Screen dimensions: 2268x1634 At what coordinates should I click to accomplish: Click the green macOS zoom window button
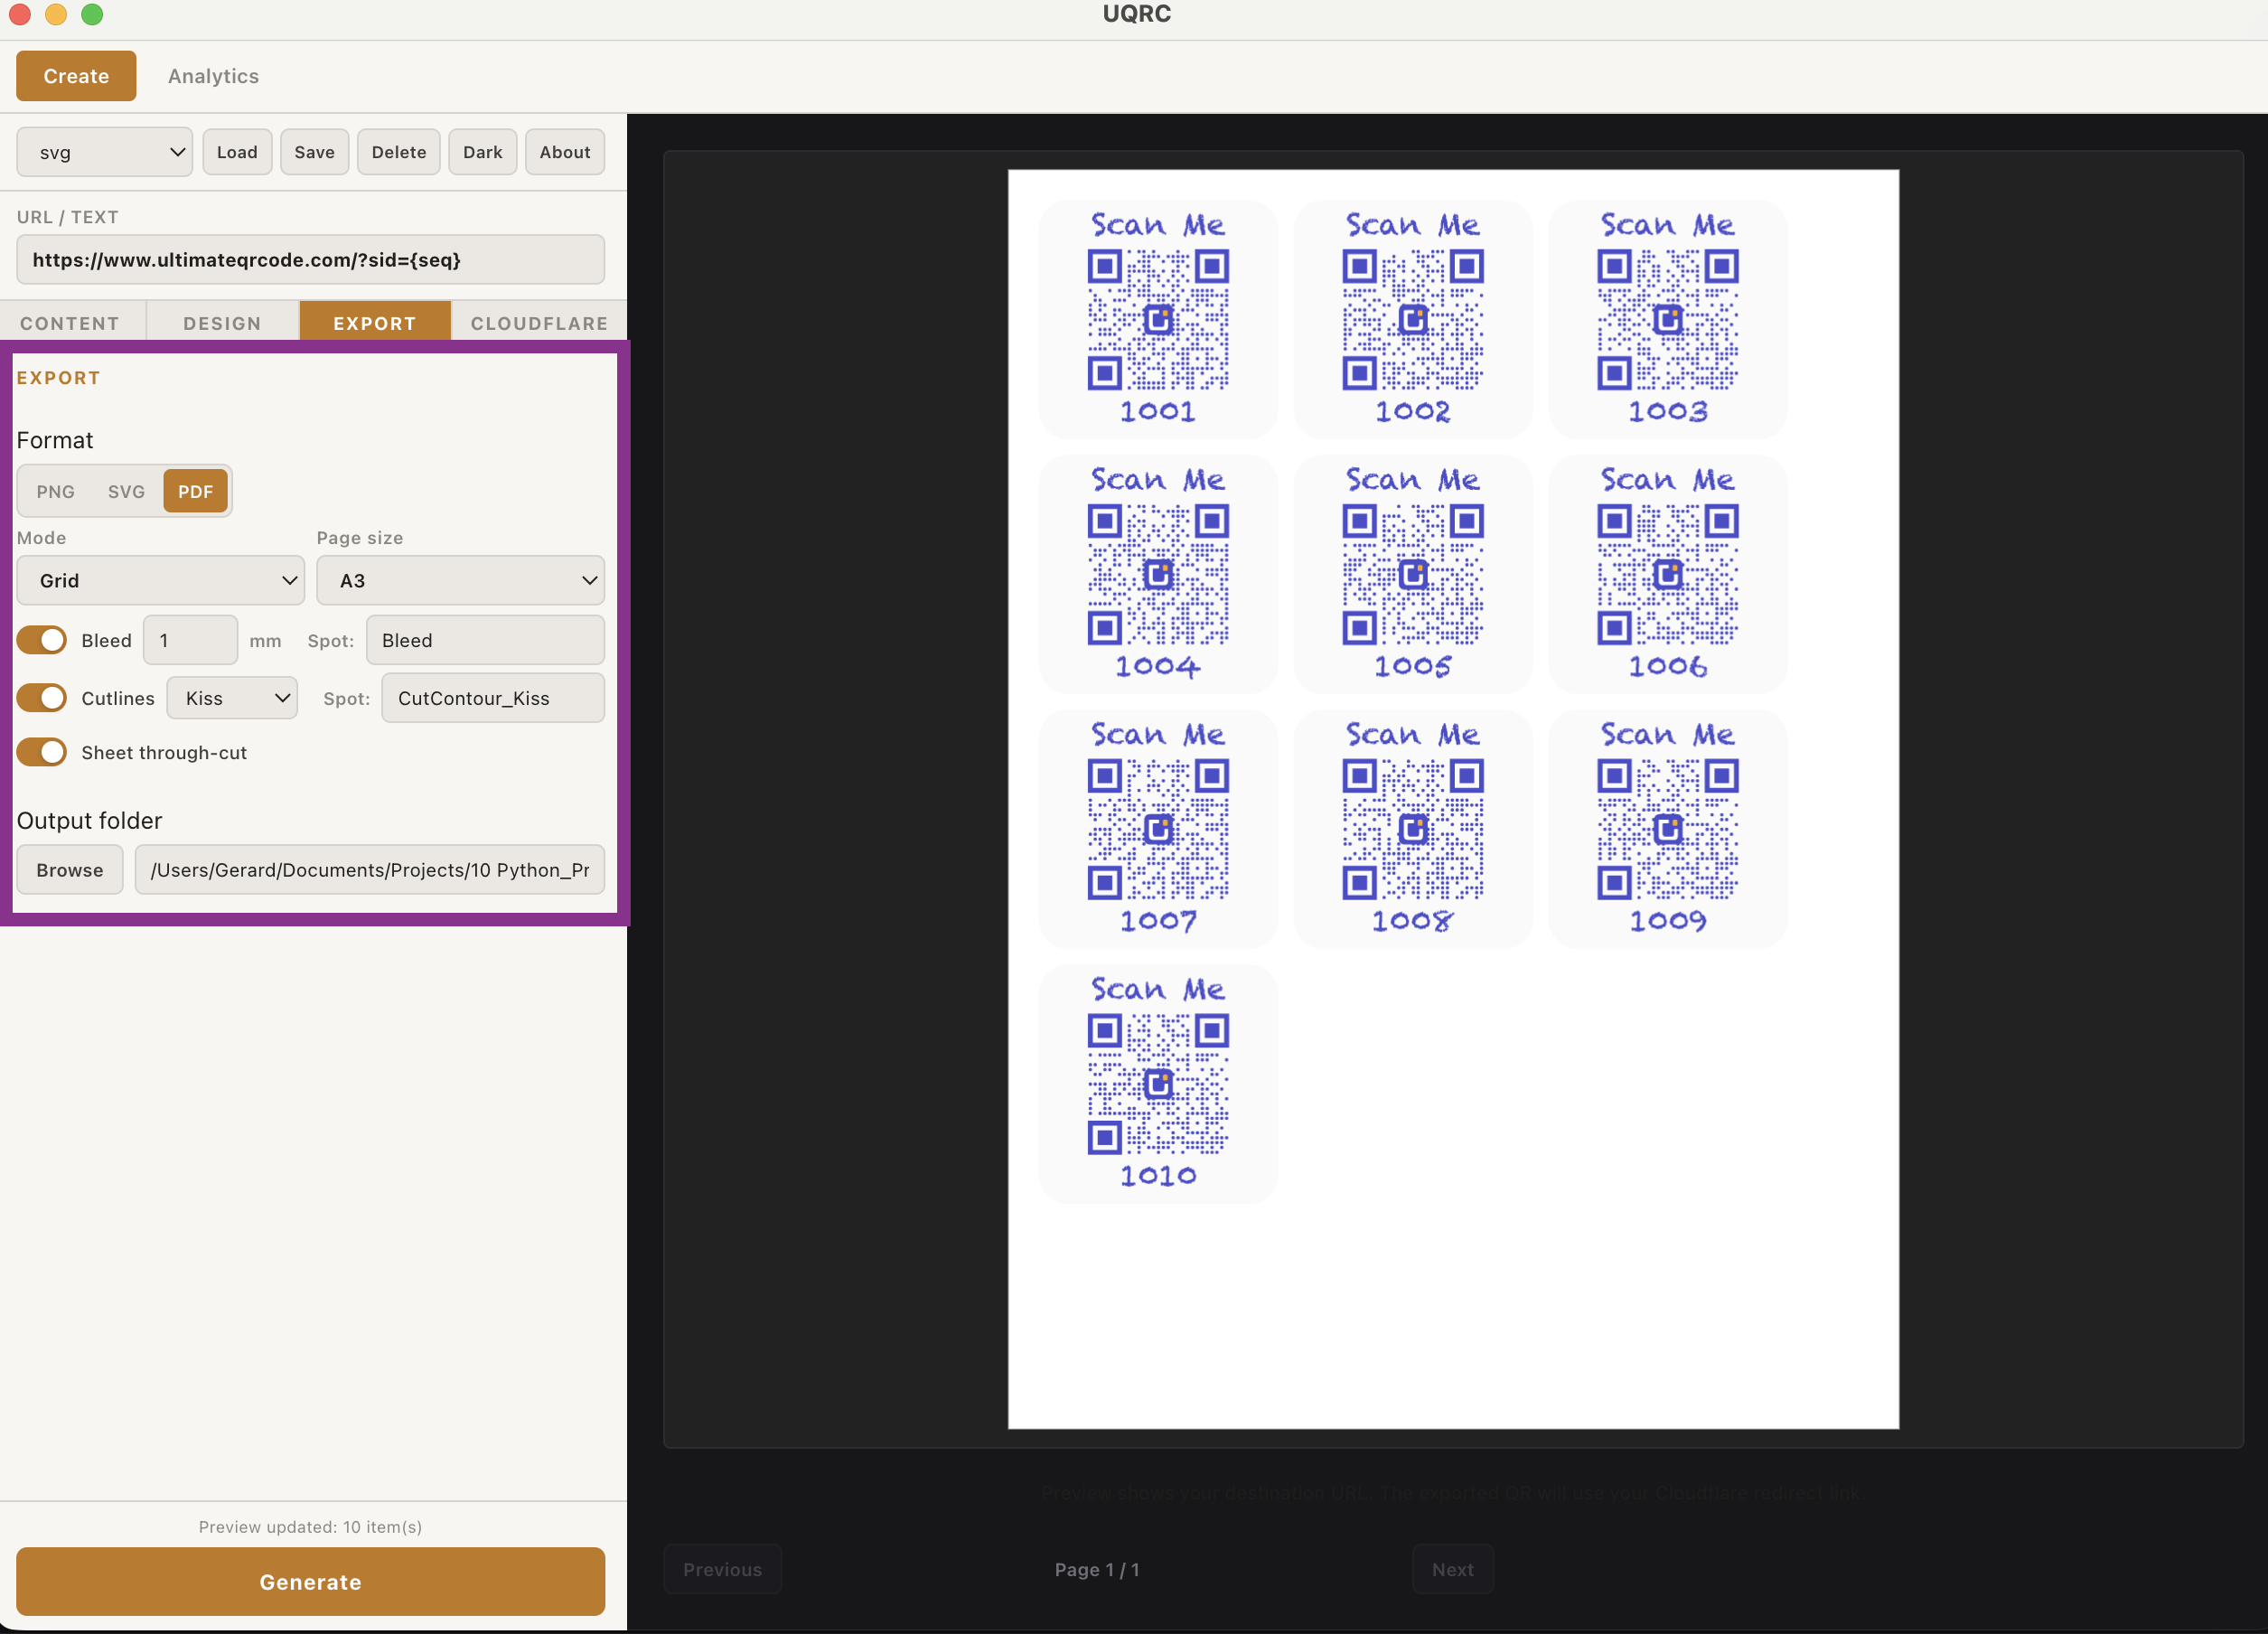92,14
